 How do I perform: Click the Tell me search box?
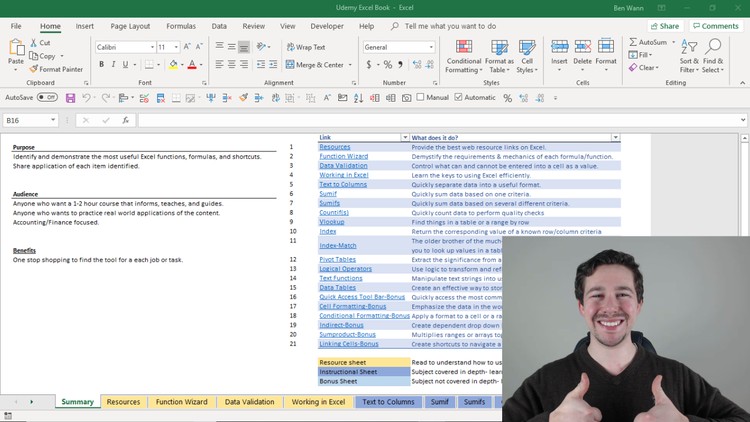[450, 26]
